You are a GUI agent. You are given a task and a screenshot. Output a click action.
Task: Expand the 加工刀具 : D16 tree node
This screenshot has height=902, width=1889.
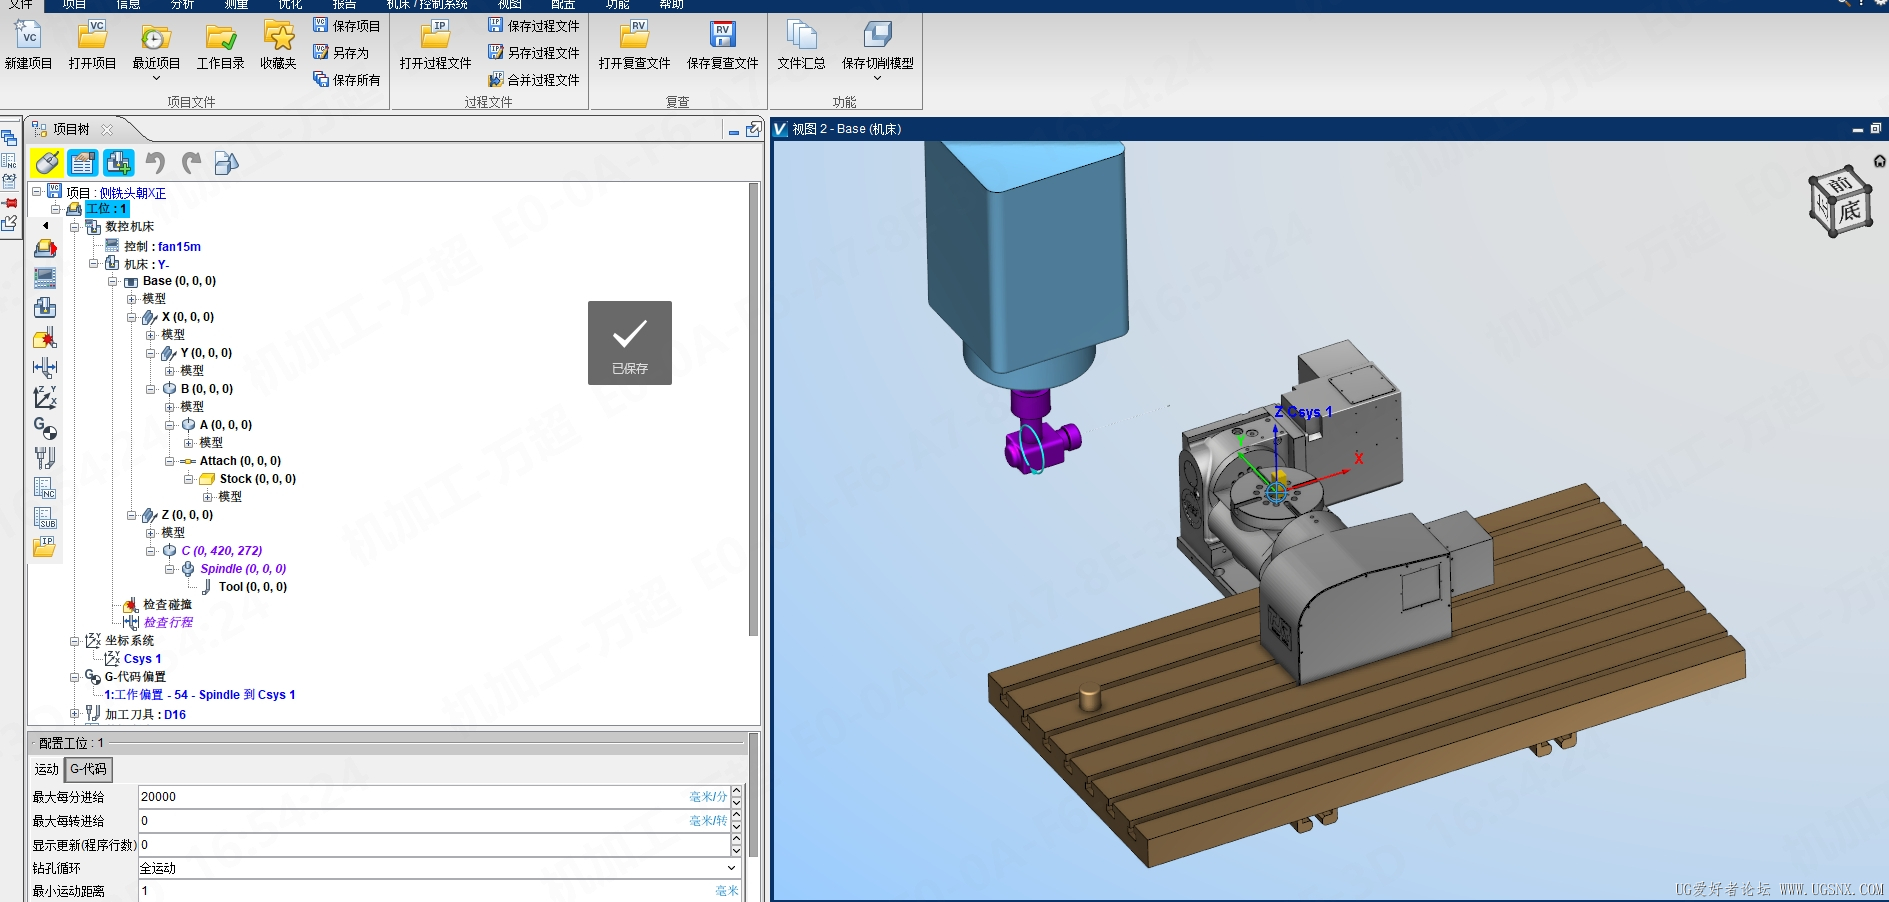pyautogui.click(x=74, y=714)
